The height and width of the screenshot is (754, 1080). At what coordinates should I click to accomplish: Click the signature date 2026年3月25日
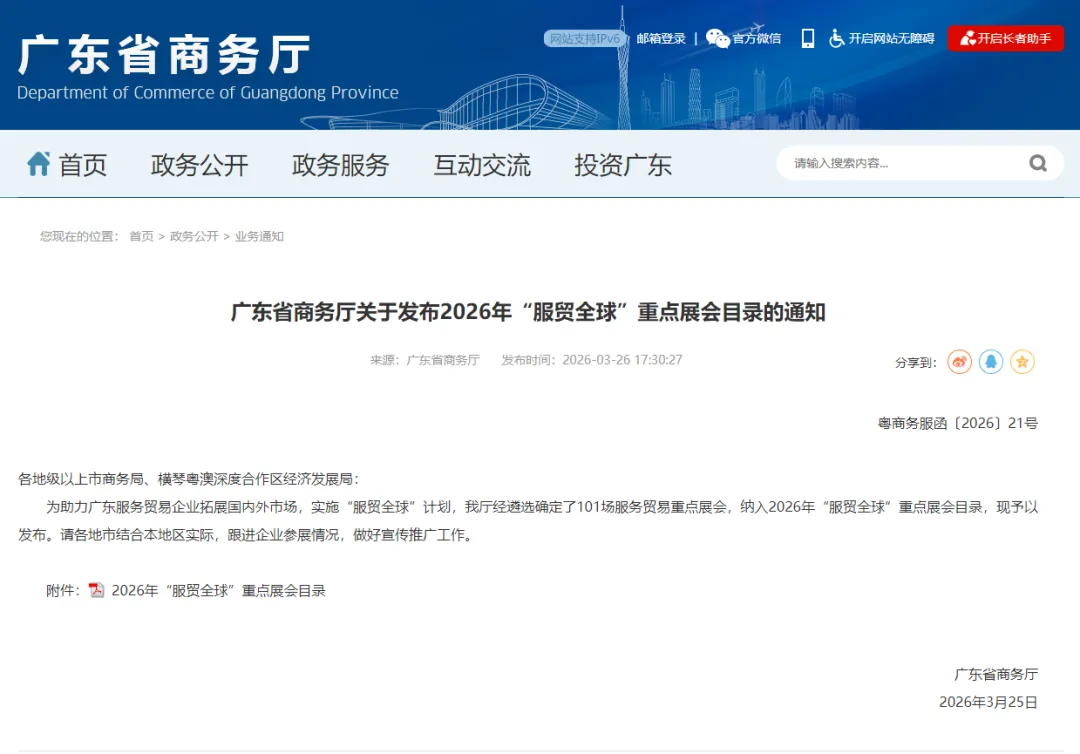point(988,702)
